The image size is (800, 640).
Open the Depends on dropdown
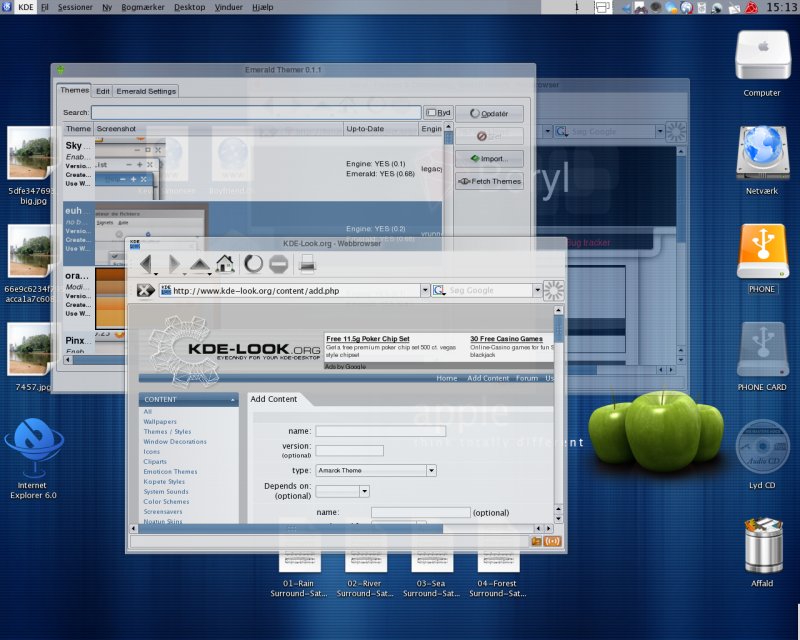pos(364,491)
